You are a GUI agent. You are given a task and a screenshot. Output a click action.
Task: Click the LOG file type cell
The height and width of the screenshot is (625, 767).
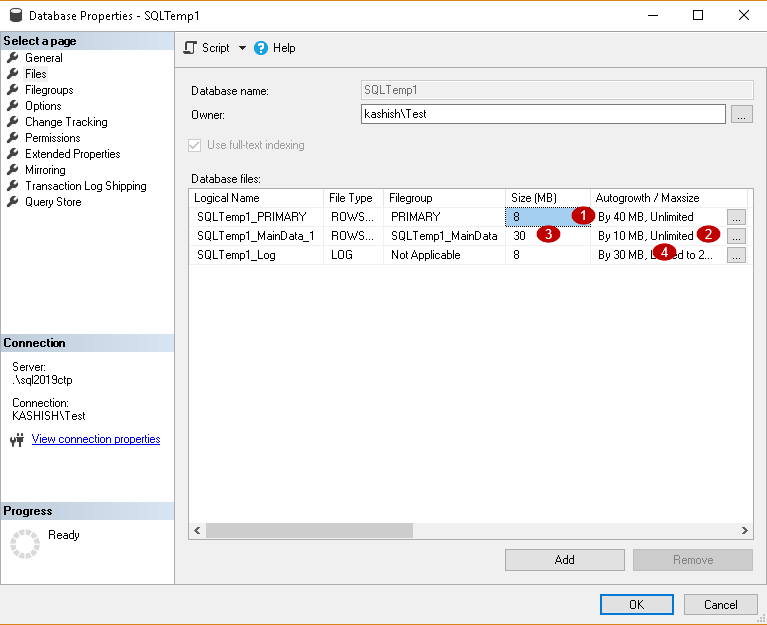(x=354, y=255)
